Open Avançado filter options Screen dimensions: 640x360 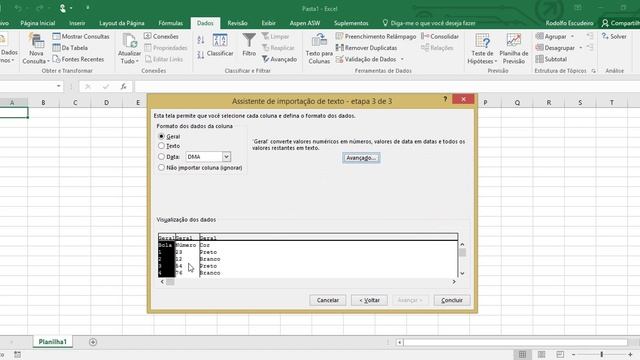280,59
